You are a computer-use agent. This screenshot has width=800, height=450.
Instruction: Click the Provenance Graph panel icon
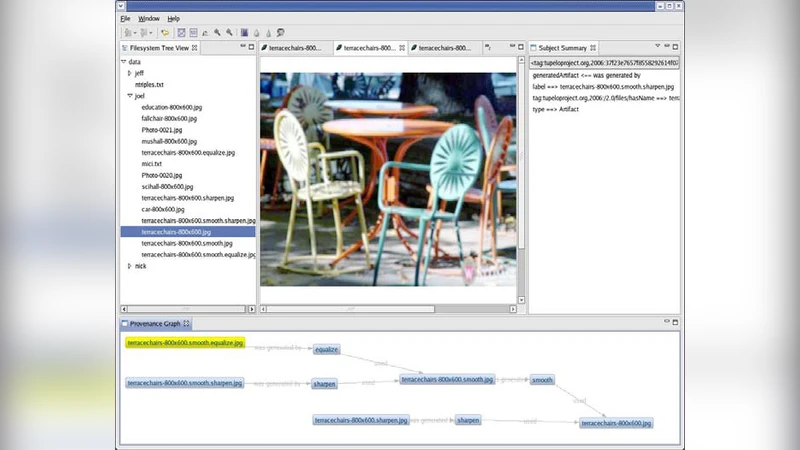pyautogui.click(x=125, y=324)
